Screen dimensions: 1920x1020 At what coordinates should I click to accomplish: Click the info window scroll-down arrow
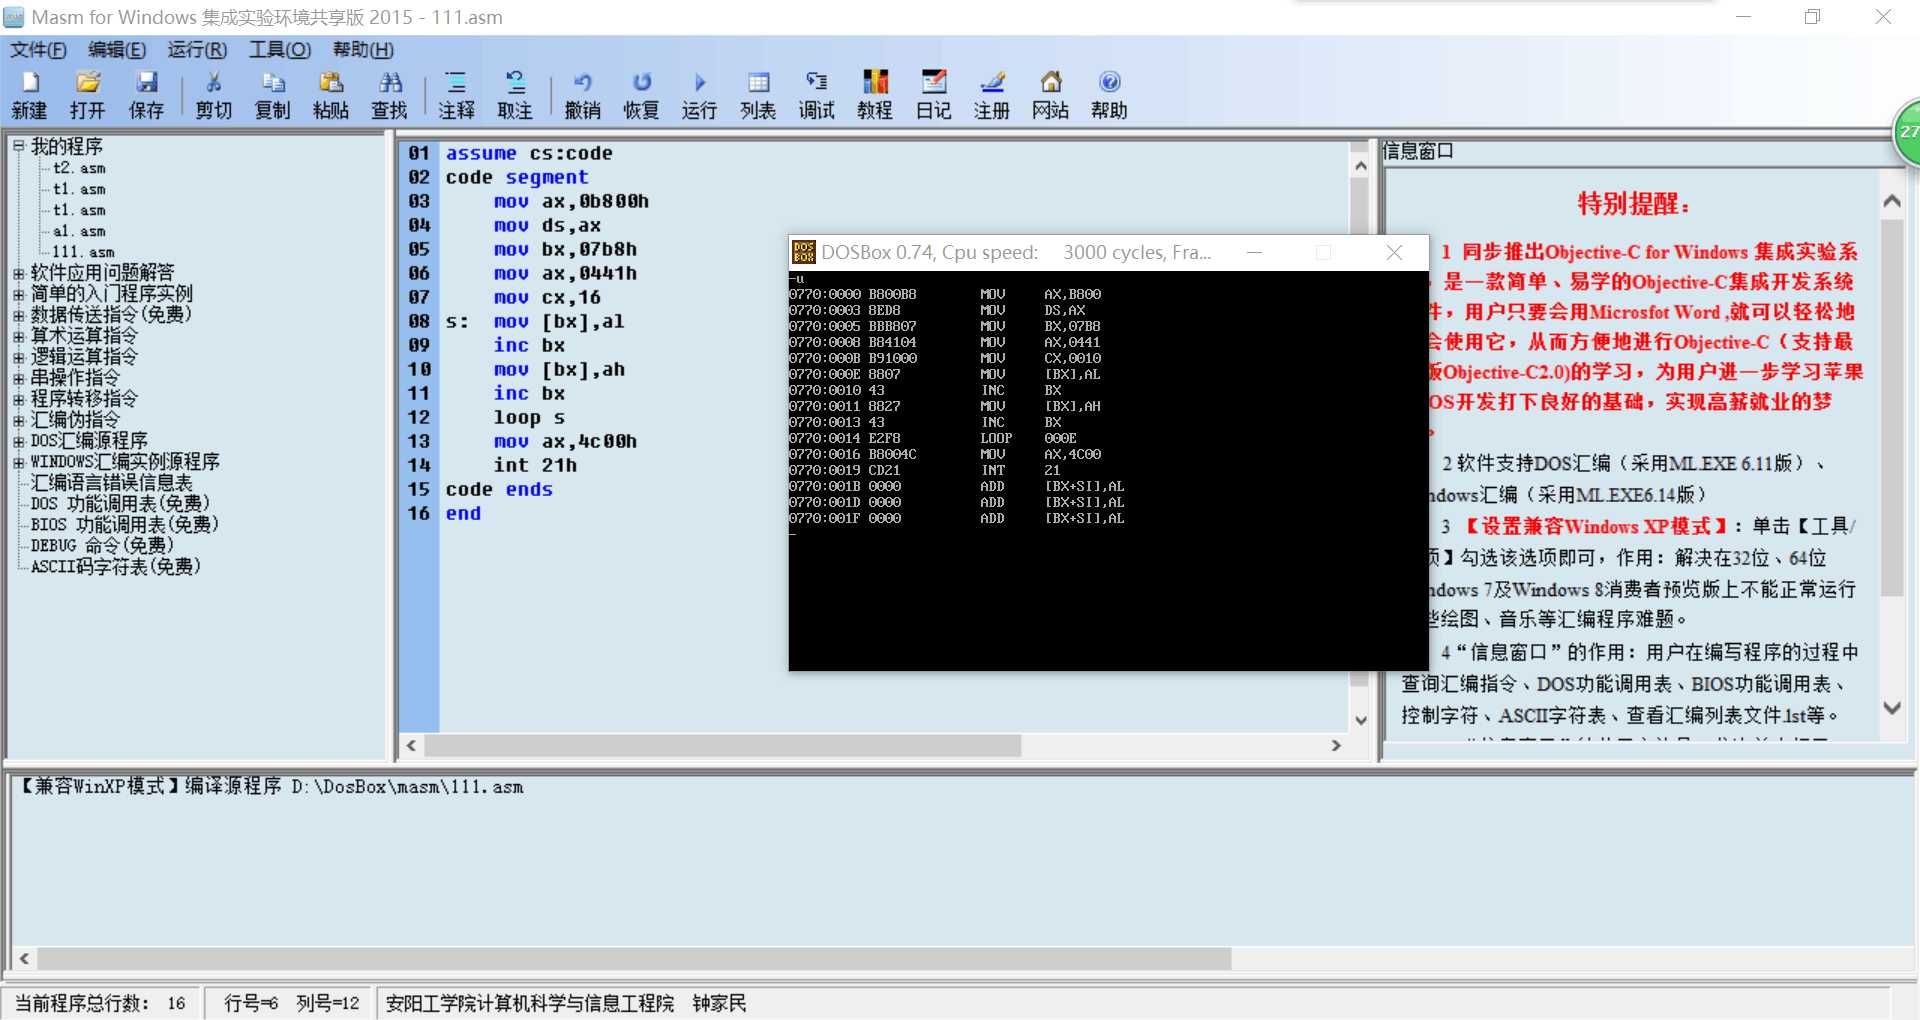tap(1891, 708)
